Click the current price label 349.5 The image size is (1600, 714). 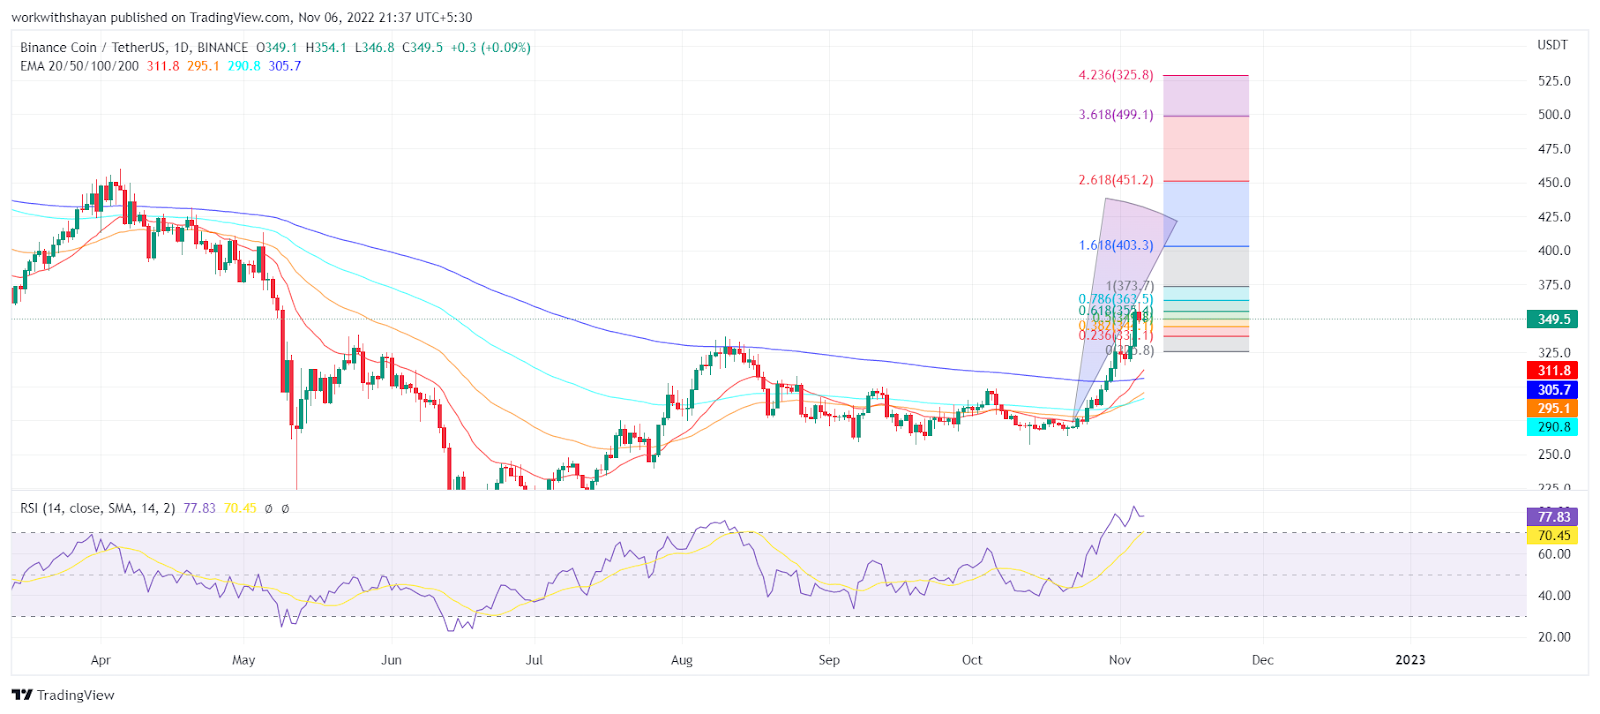point(1553,319)
